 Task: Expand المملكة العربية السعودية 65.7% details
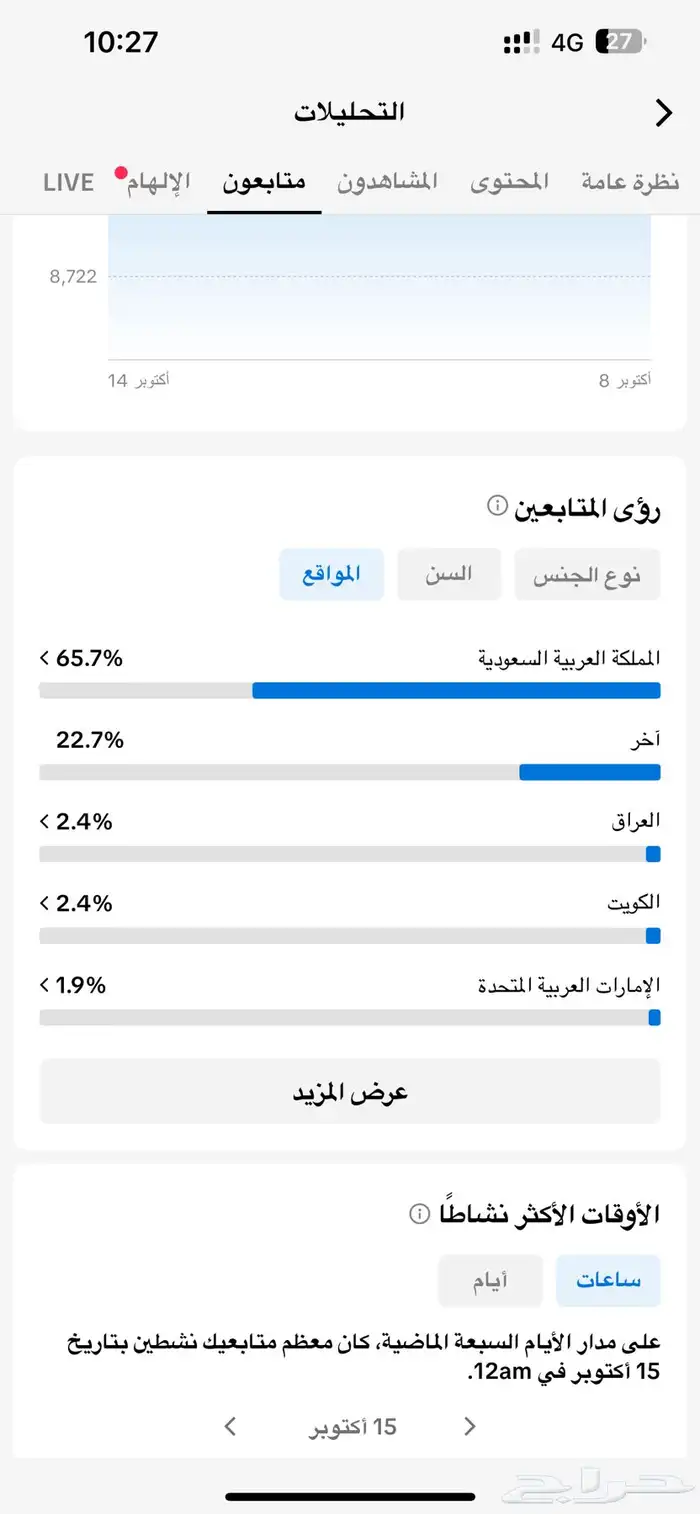click(x=44, y=658)
